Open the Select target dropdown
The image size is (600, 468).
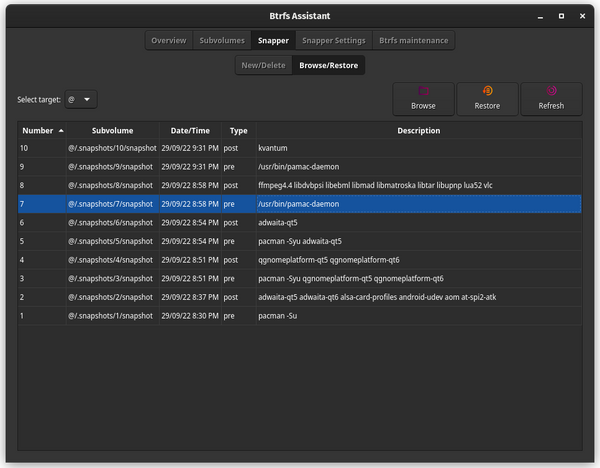pos(80,99)
